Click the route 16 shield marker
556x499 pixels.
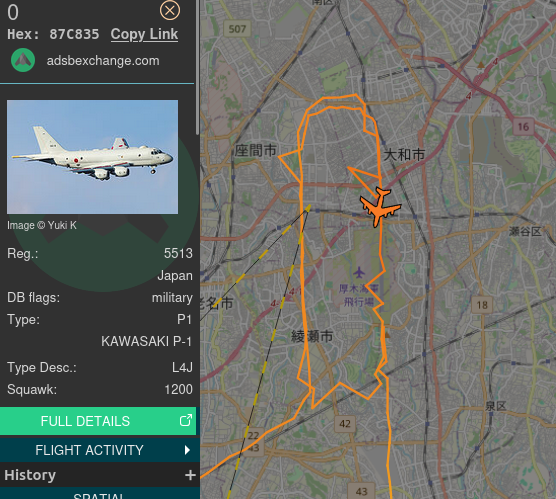coord(523,127)
